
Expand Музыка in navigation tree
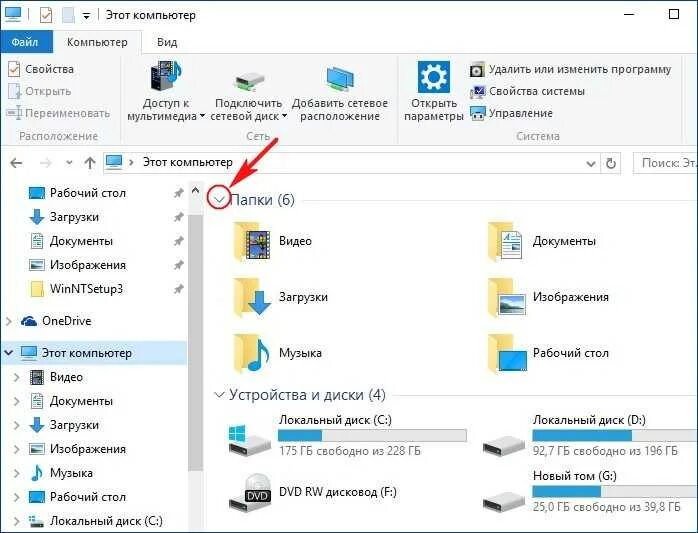pos(16,473)
